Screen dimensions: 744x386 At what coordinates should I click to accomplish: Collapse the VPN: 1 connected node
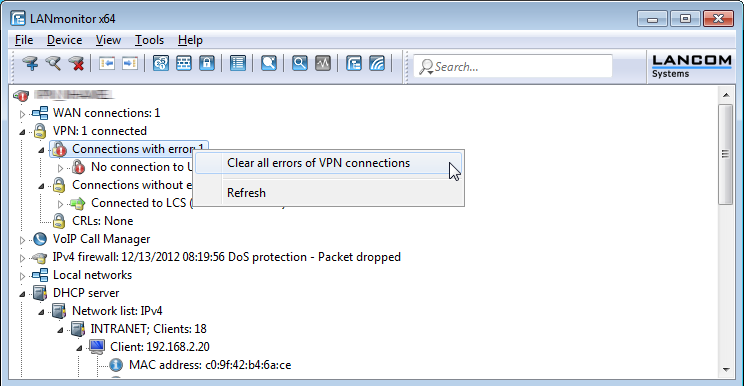[x=22, y=132]
